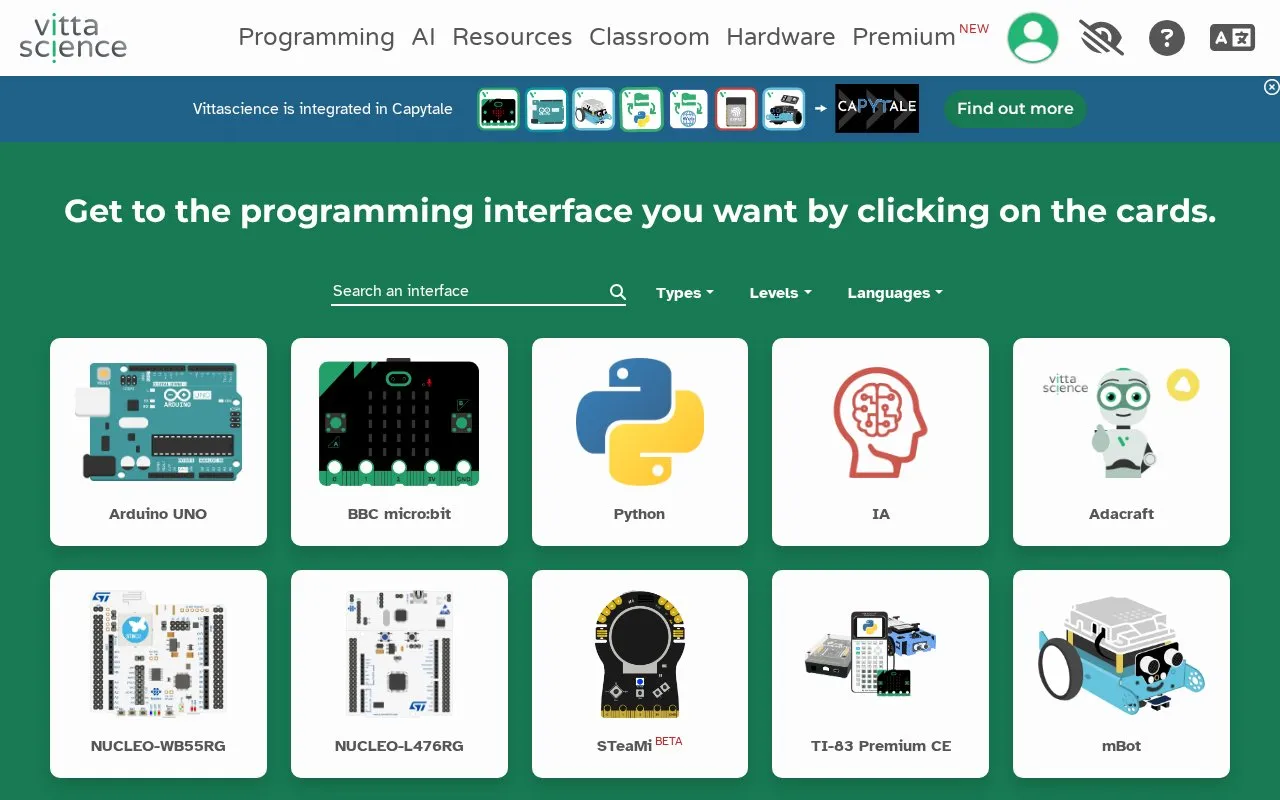
Task: Open the Adacraft robot card image
Action: point(1121,421)
